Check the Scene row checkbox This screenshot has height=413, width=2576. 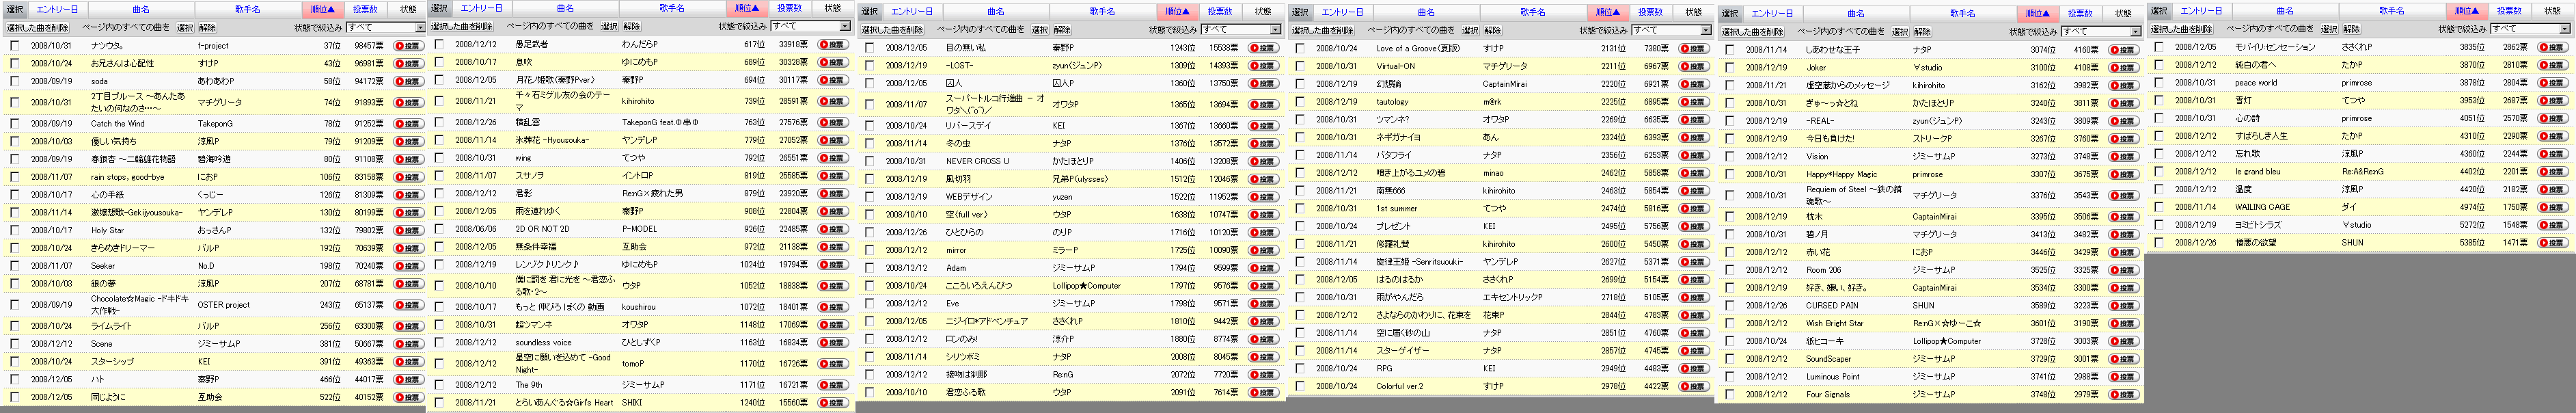tap(14, 344)
